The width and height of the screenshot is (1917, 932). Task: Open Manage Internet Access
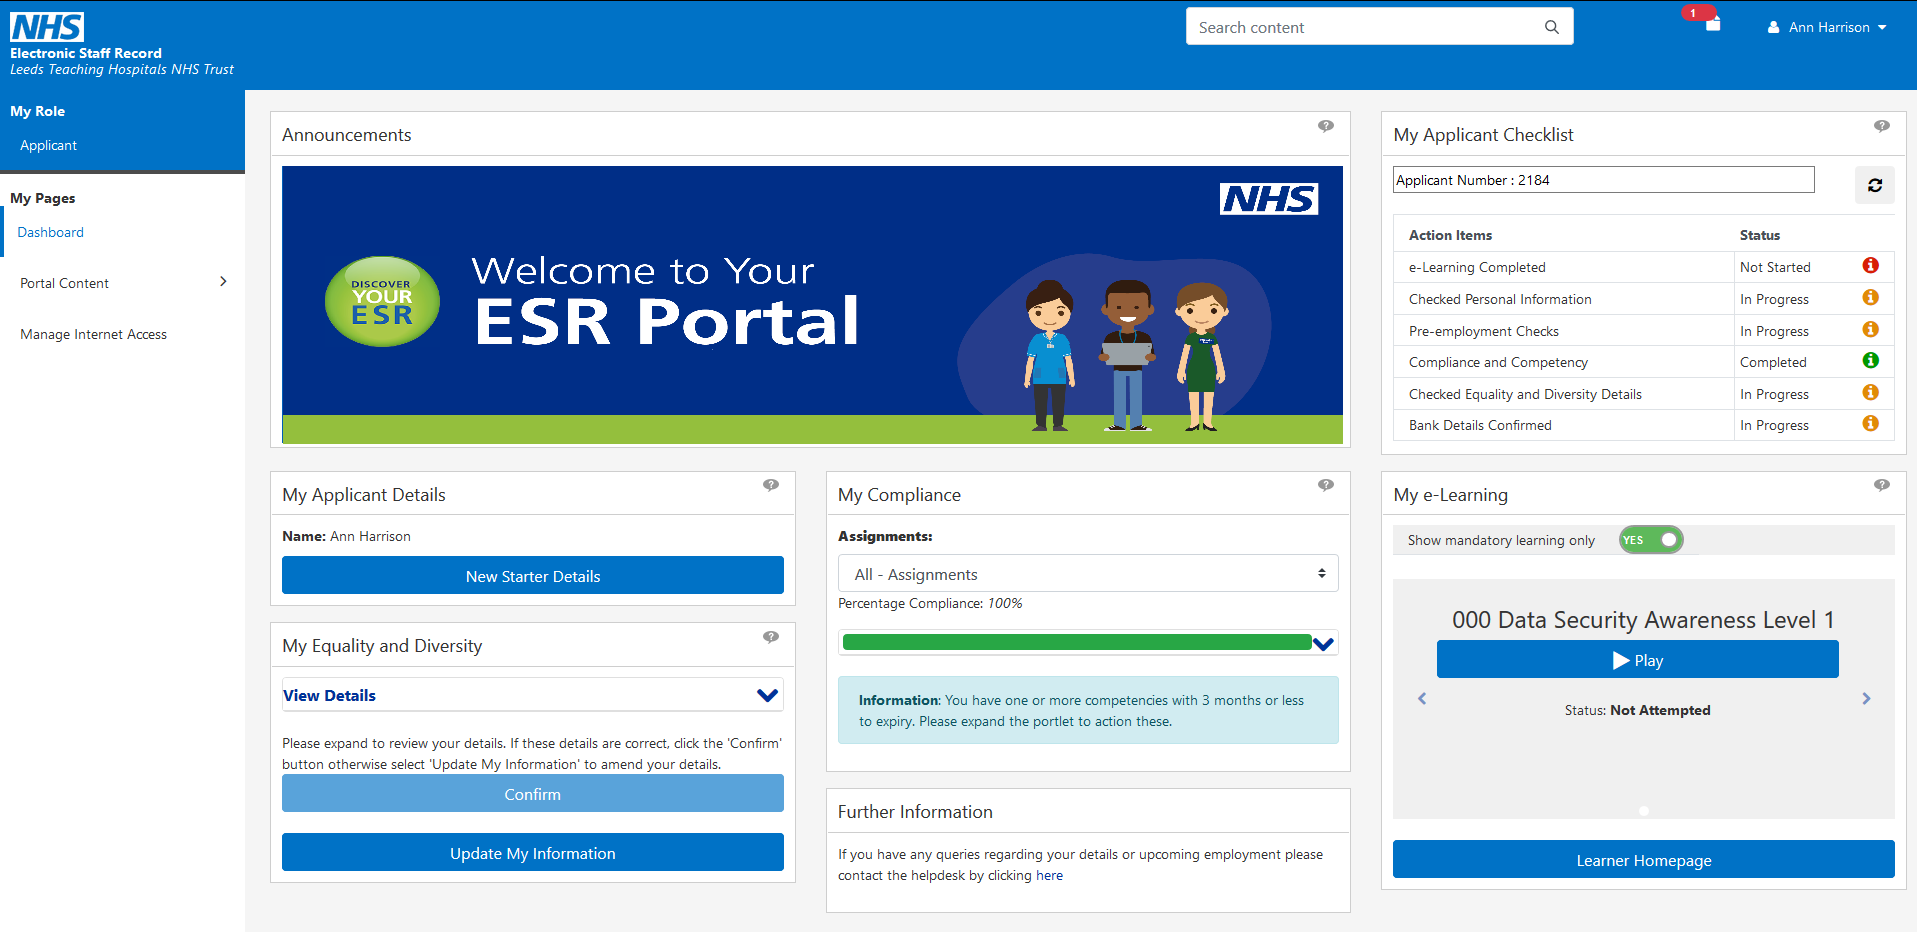(93, 334)
